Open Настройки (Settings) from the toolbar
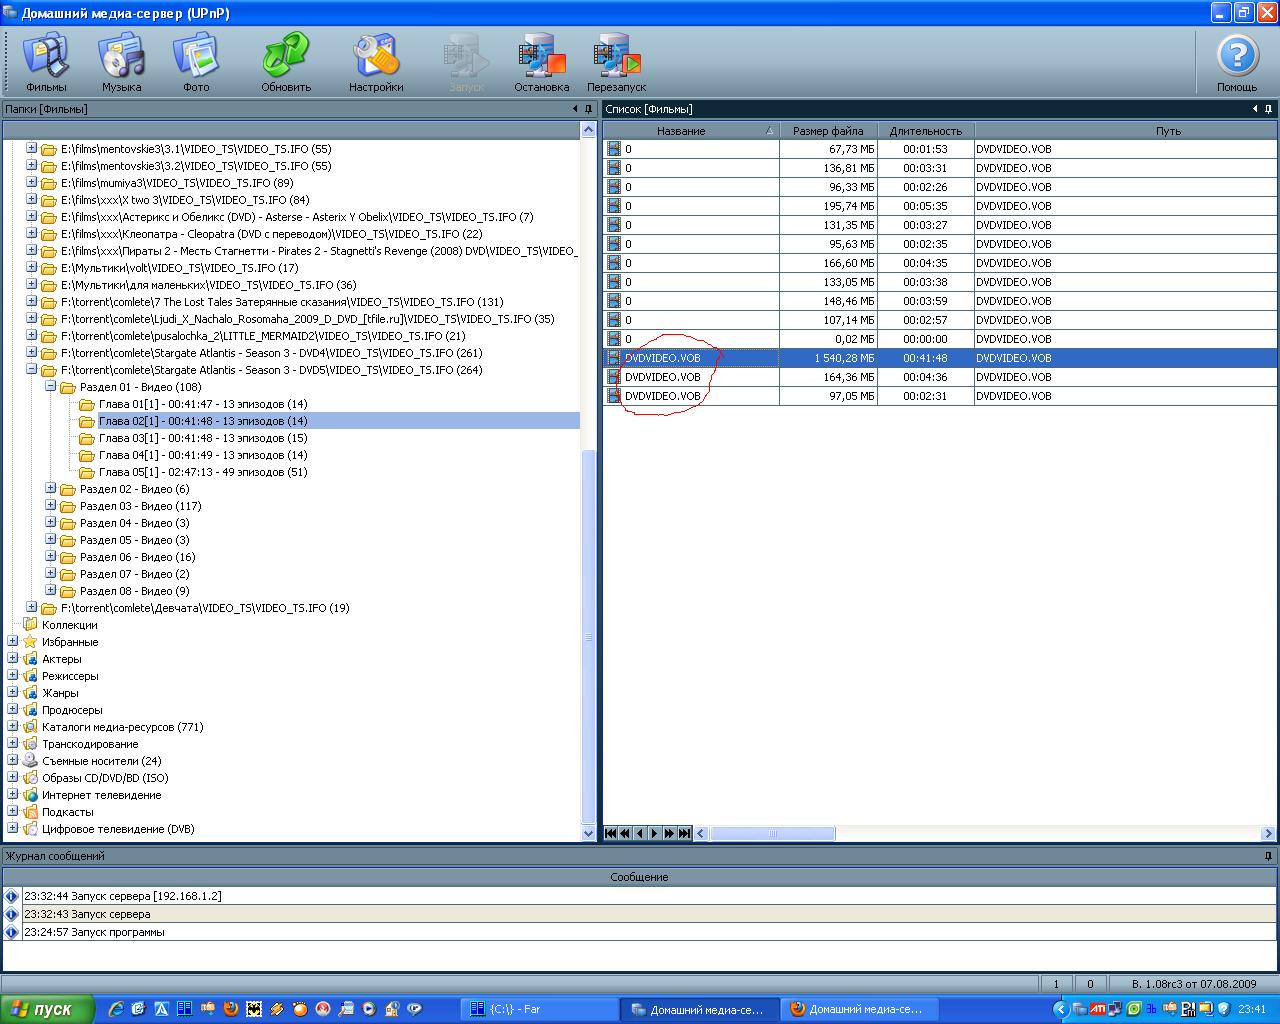 376,62
